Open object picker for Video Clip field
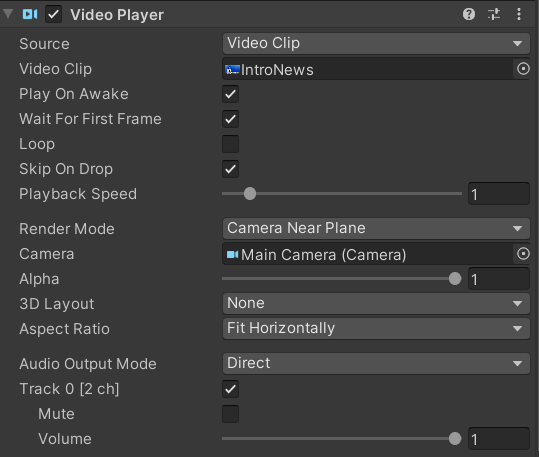The height and width of the screenshot is (457, 539). point(523,69)
